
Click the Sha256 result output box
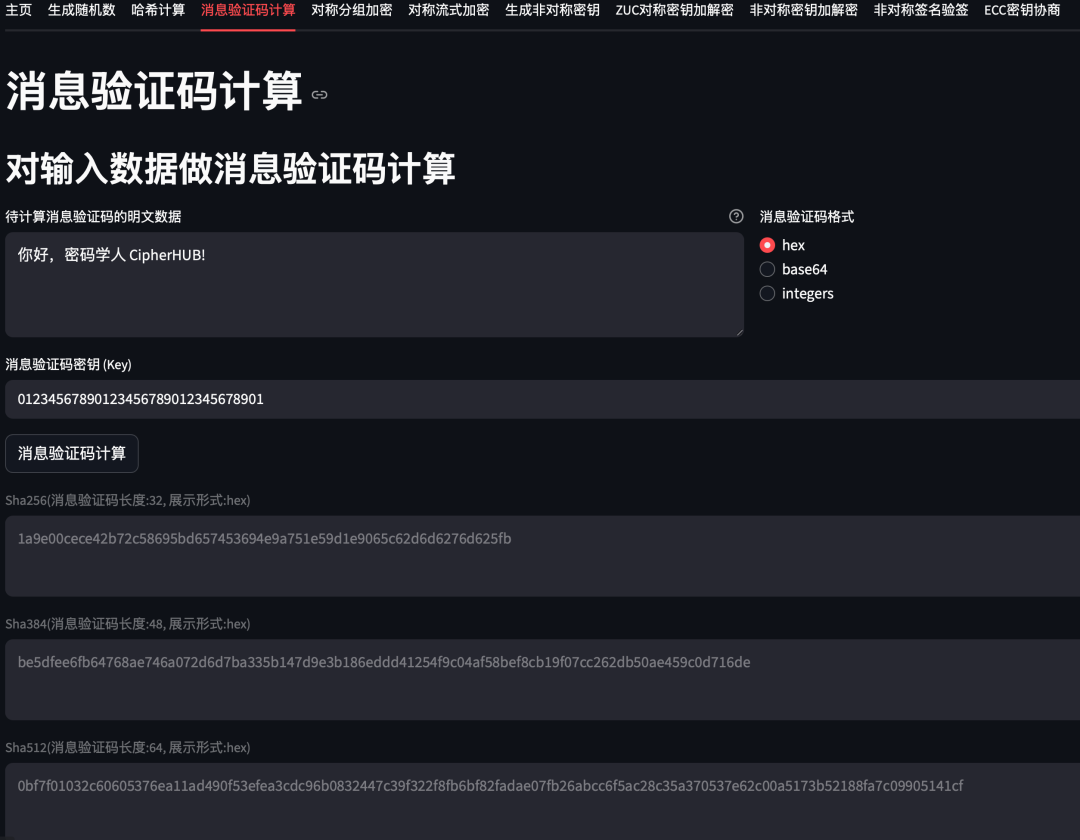click(540, 556)
